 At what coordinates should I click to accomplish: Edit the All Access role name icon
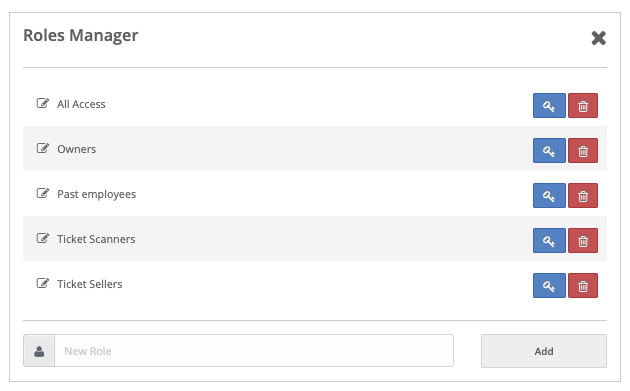click(43, 103)
